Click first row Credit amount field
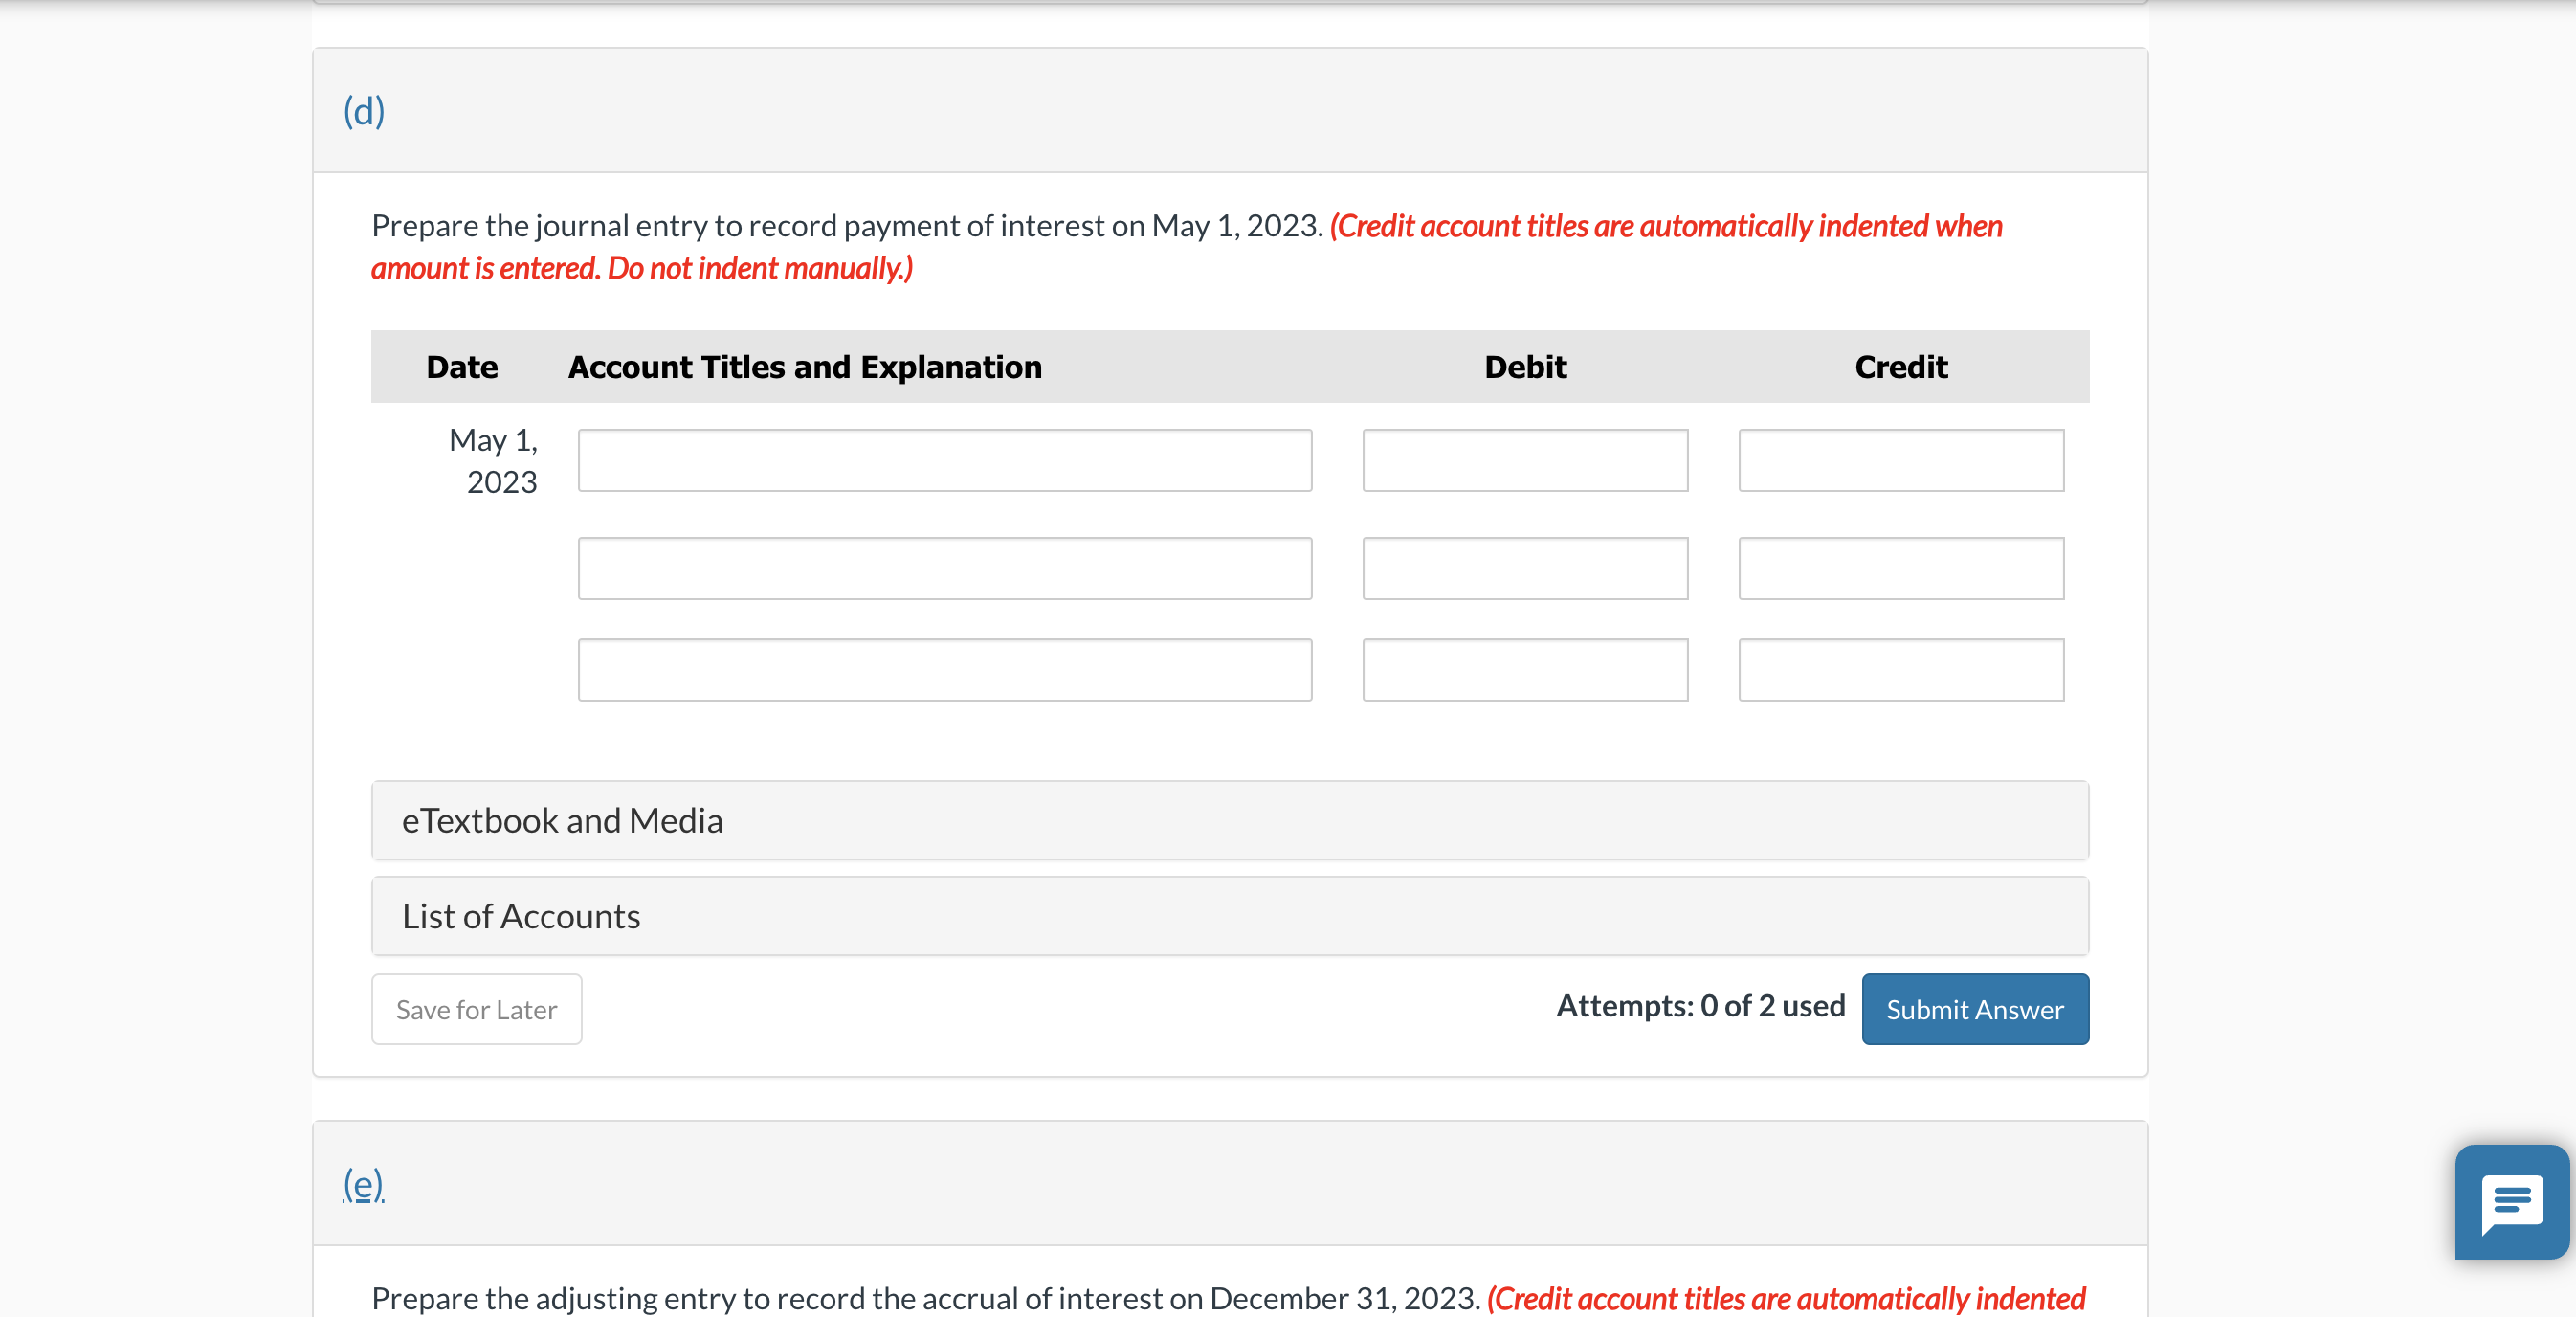 (x=1901, y=460)
